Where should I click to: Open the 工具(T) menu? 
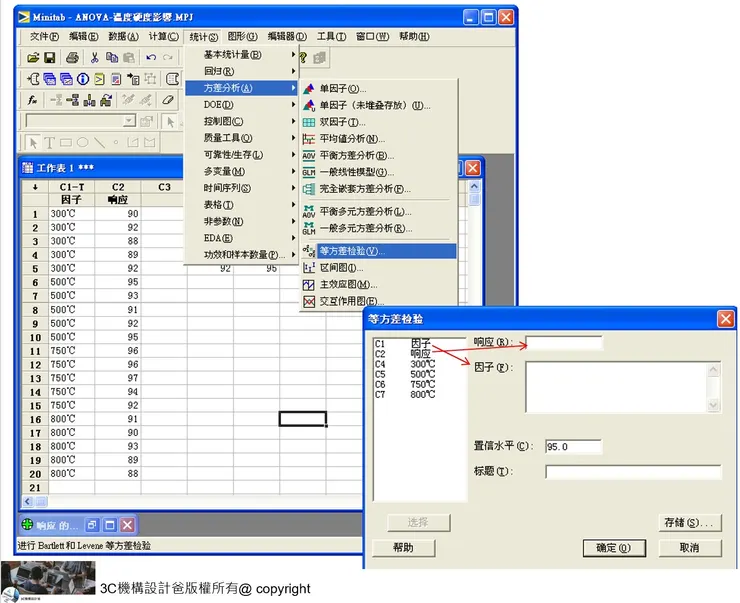331,36
